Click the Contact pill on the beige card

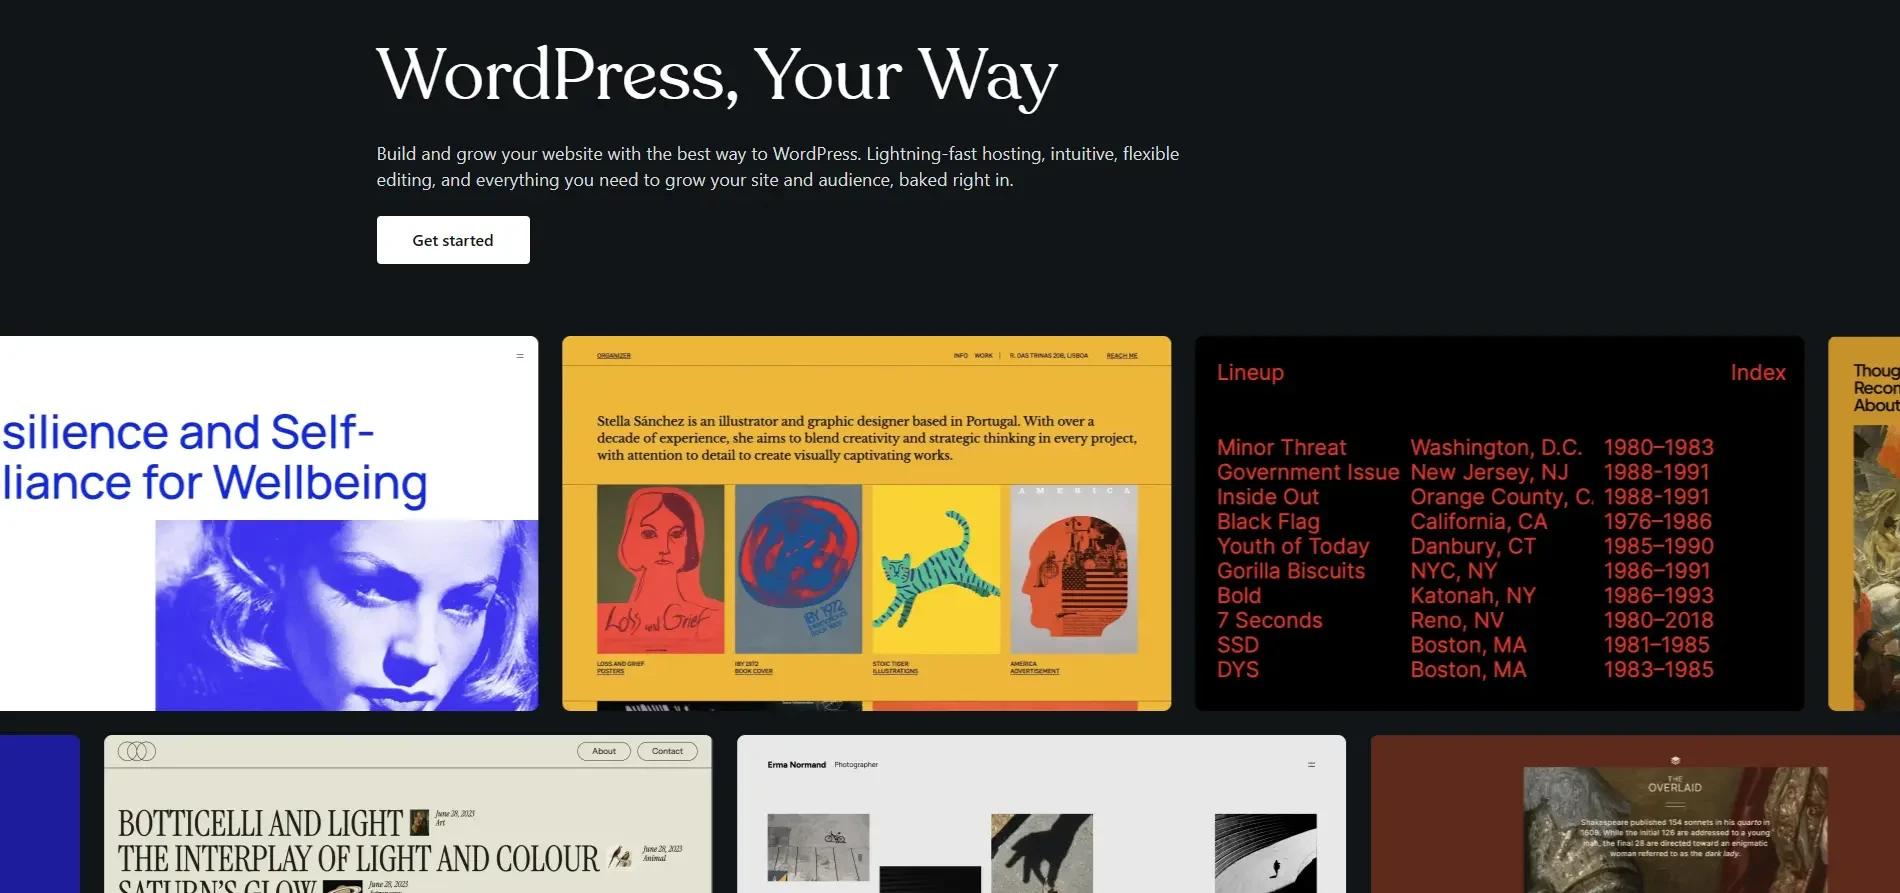click(667, 751)
